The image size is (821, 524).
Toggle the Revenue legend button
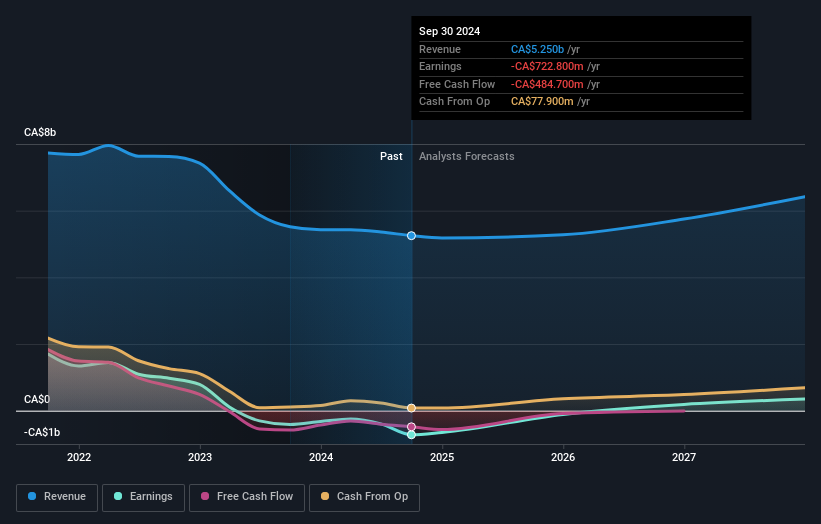(x=57, y=497)
